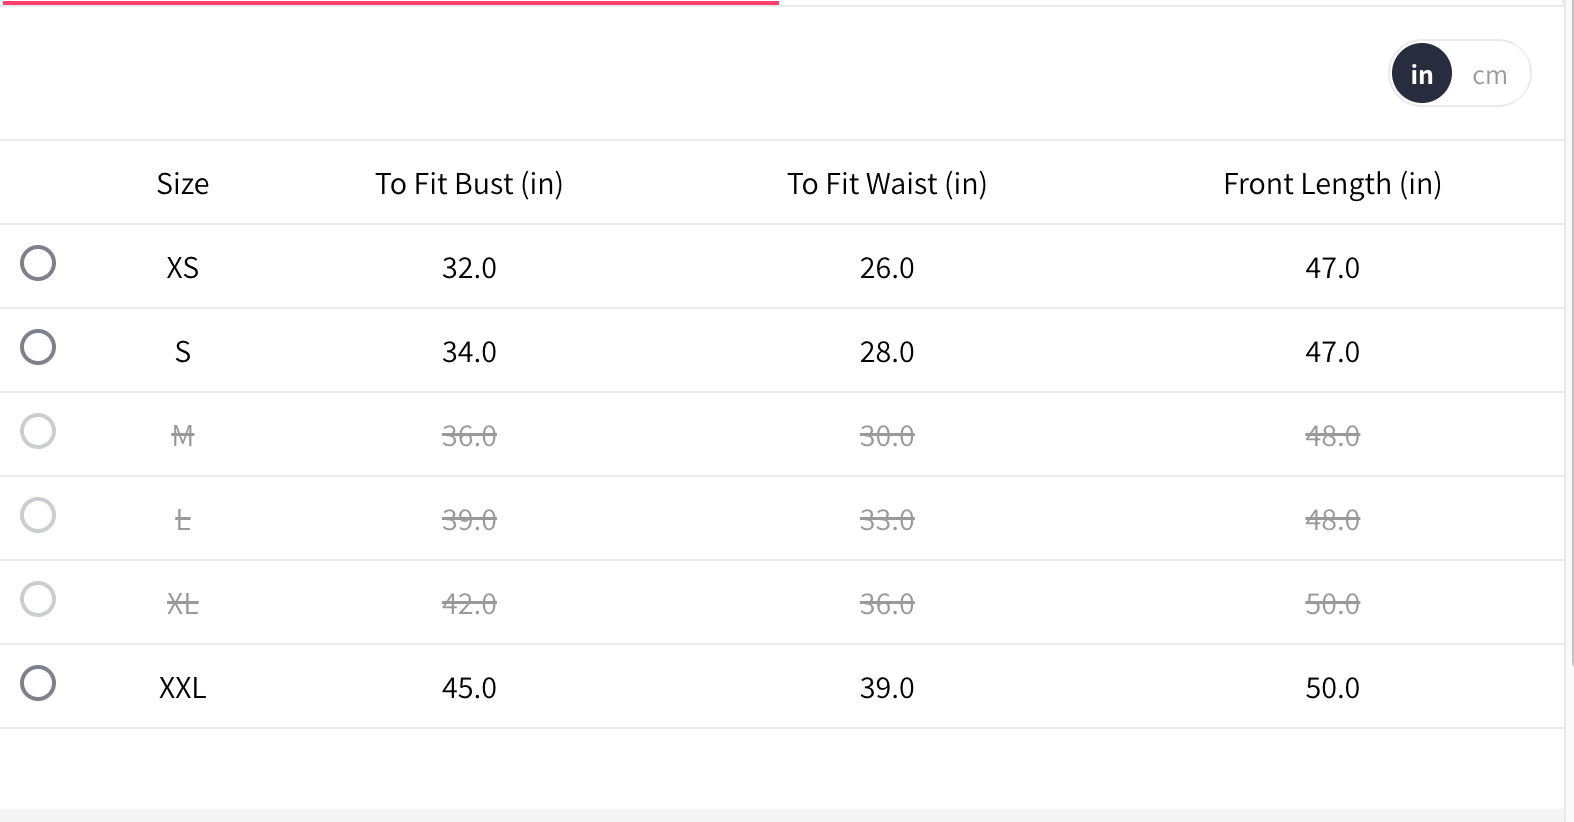
Task: Click the unavailable M size radio button
Action: [x=38, y=431]
